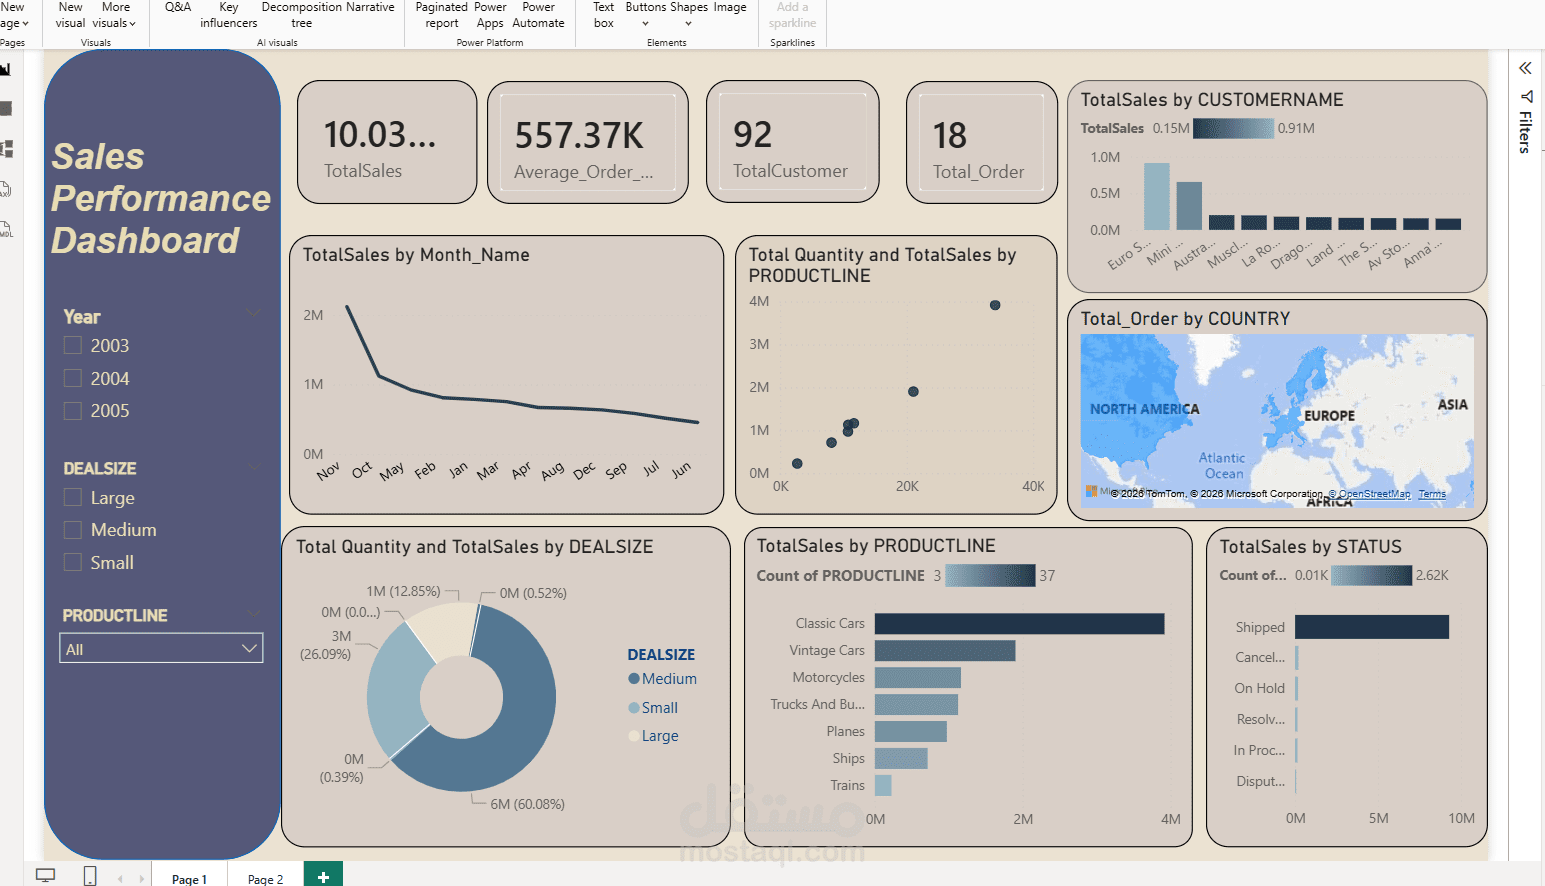Expand the collapsed Filters pane chevron
1545x886 pixels.
(x=1525, y=68)
